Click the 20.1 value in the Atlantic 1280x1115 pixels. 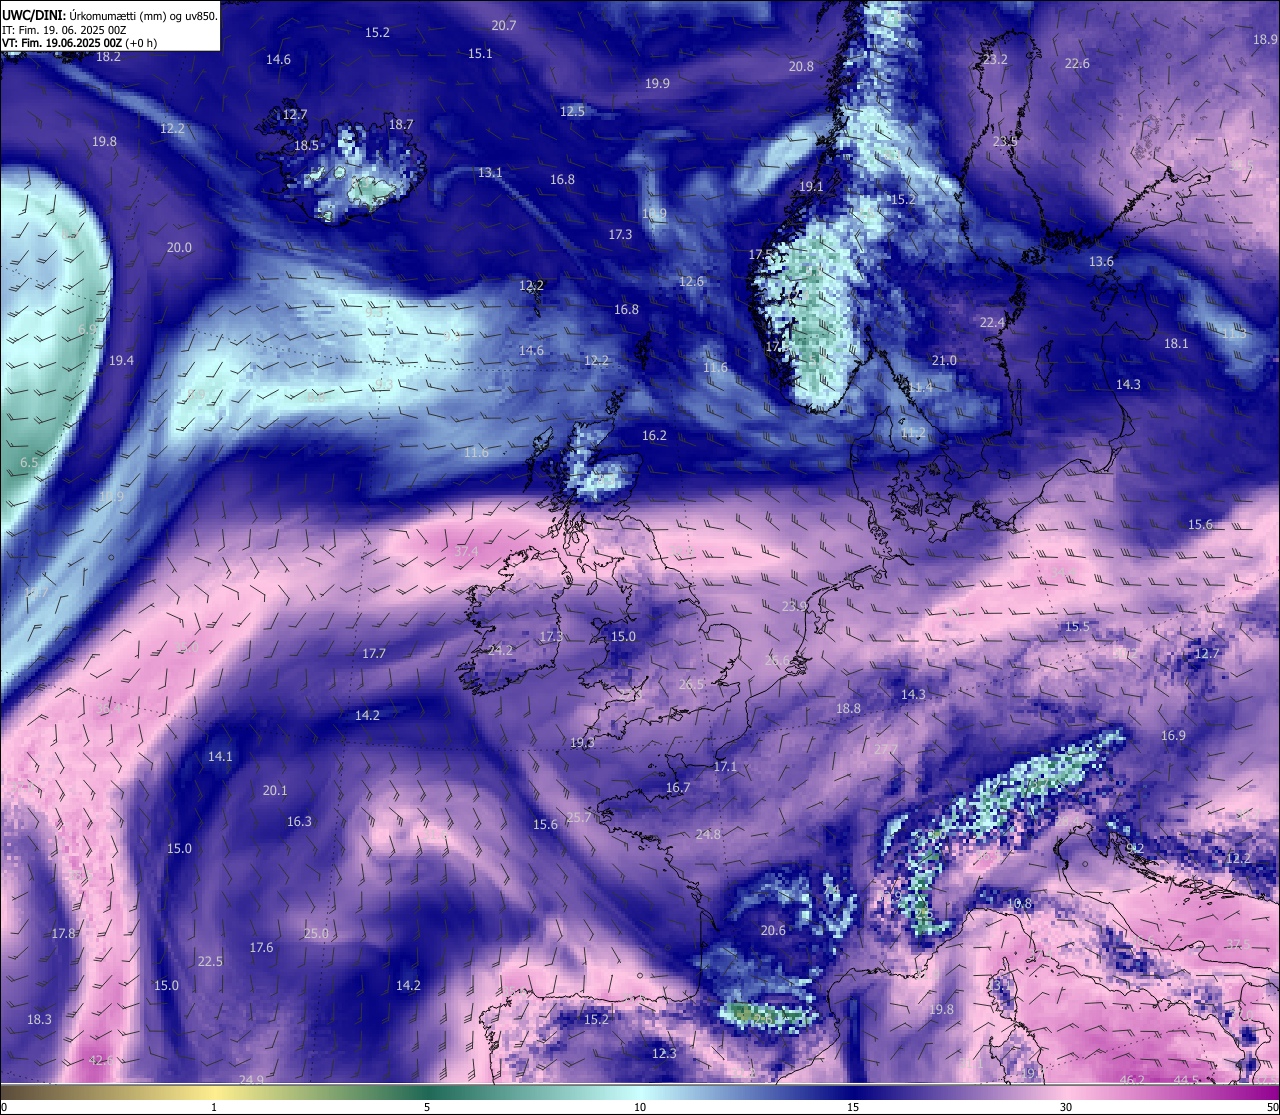pyautogui.click(x=275, y=791)
